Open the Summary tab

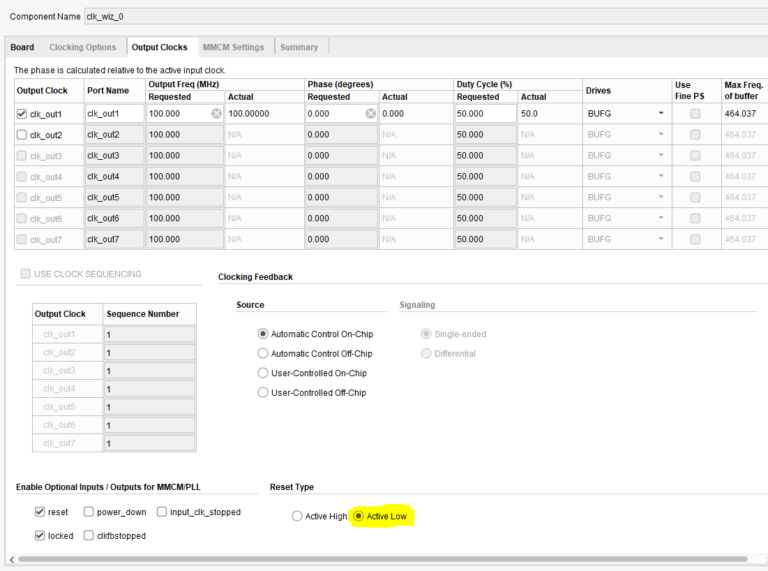(x=299, y=47)
